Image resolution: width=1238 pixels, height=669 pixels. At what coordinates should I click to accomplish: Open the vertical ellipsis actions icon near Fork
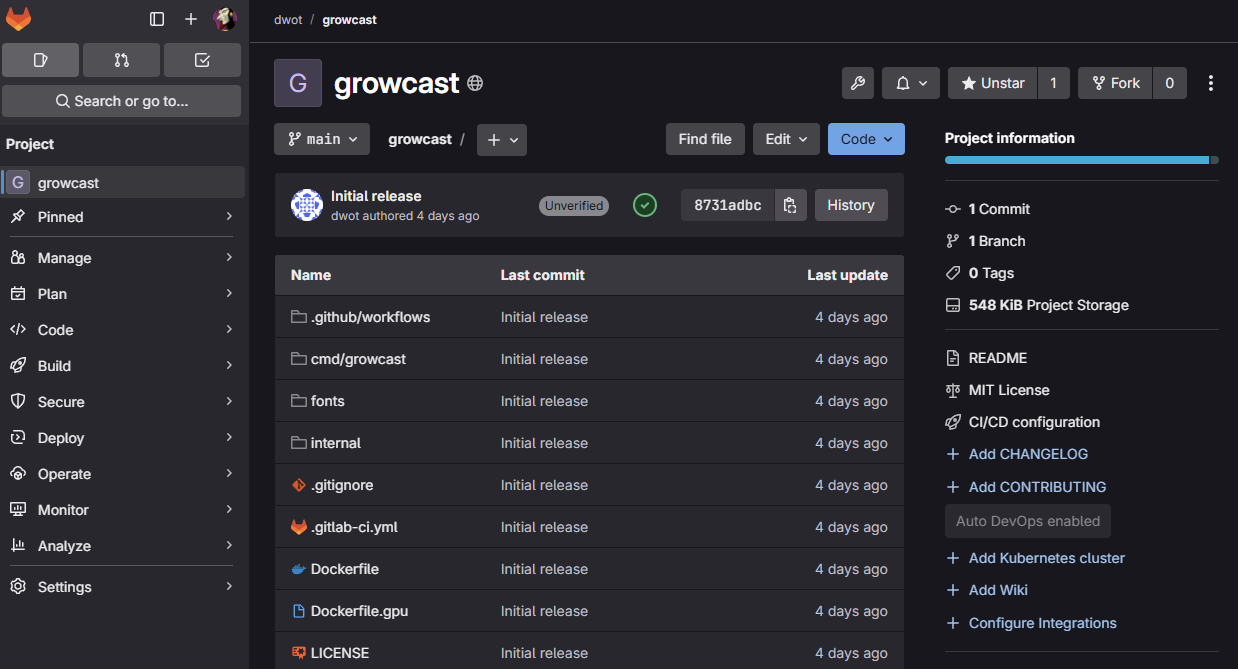pyautogui.click(x=1210, y=83)
